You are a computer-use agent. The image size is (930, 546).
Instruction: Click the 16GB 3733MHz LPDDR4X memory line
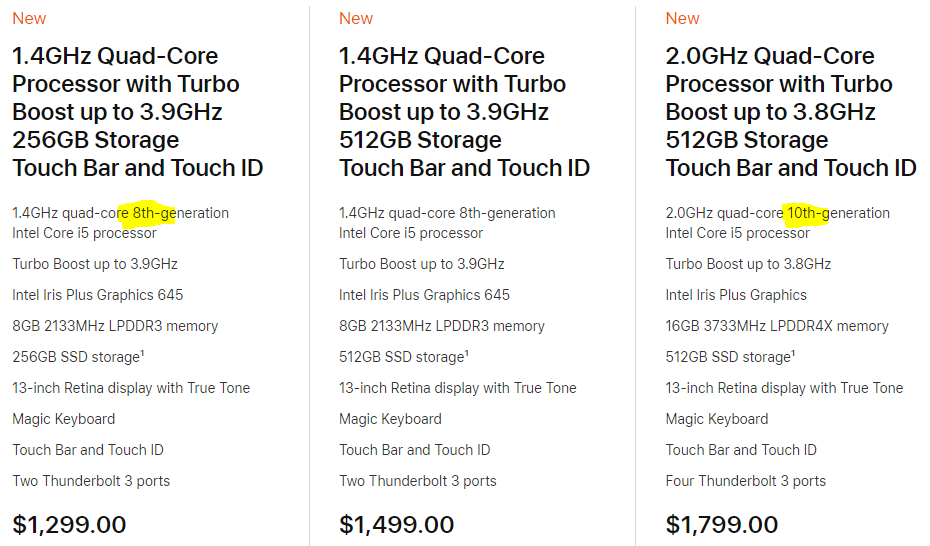(777, 326)
